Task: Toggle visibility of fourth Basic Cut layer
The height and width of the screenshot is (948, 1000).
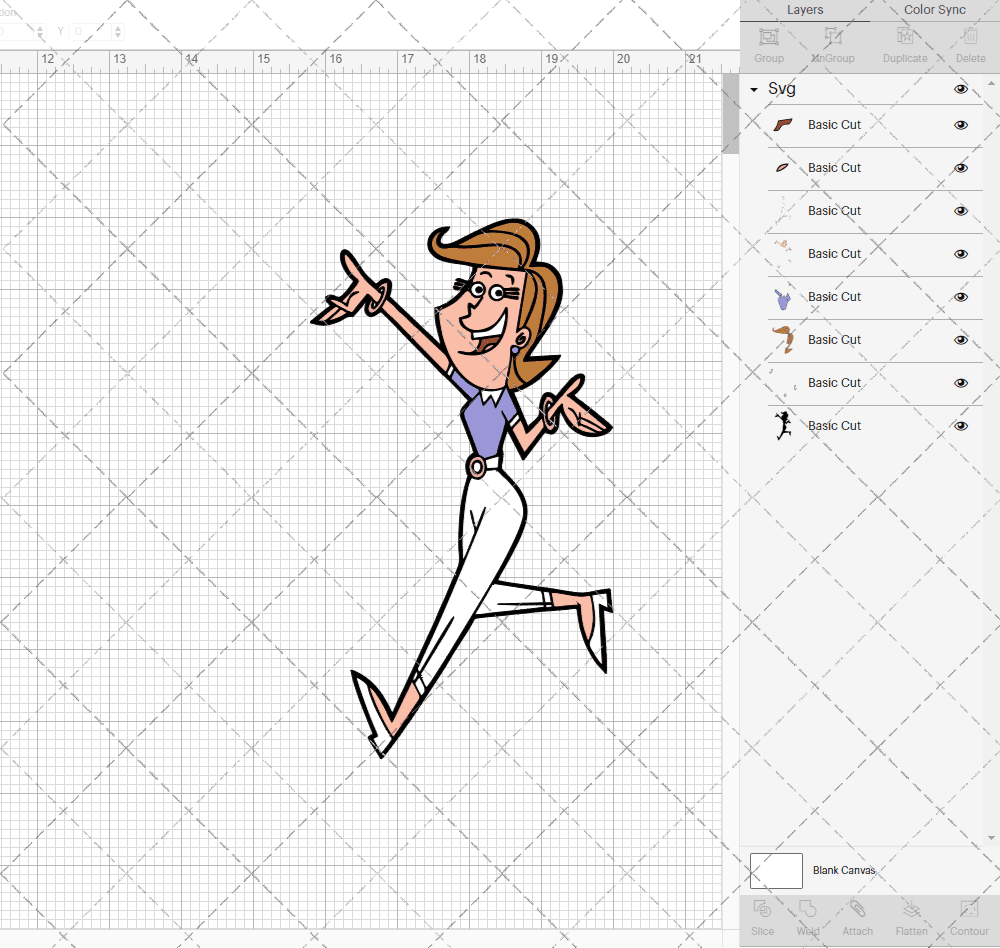Action: 960,254
